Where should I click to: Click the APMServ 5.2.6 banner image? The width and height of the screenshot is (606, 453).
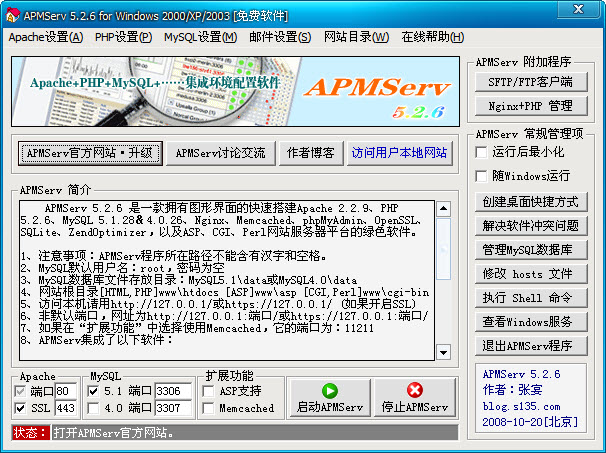(x=235, y=92)
